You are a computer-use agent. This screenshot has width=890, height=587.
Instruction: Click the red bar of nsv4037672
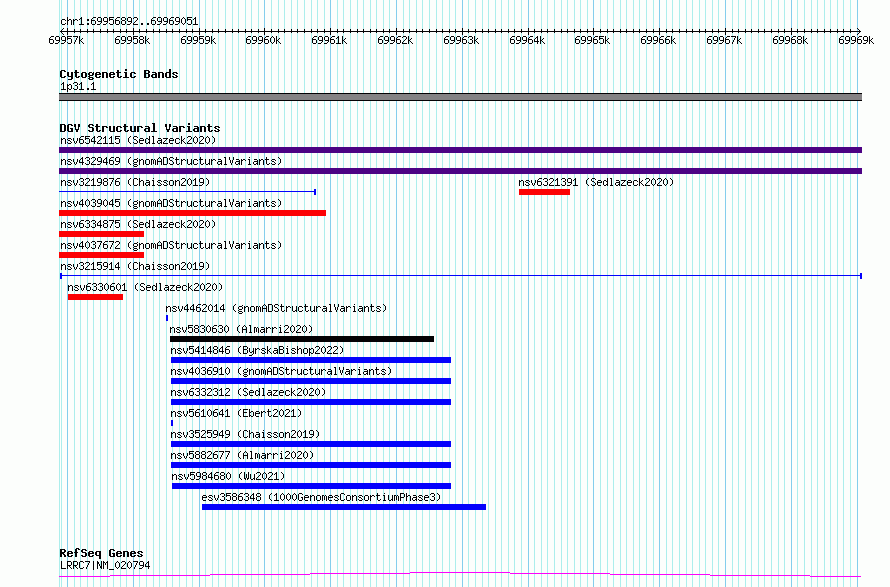(102, 255)
